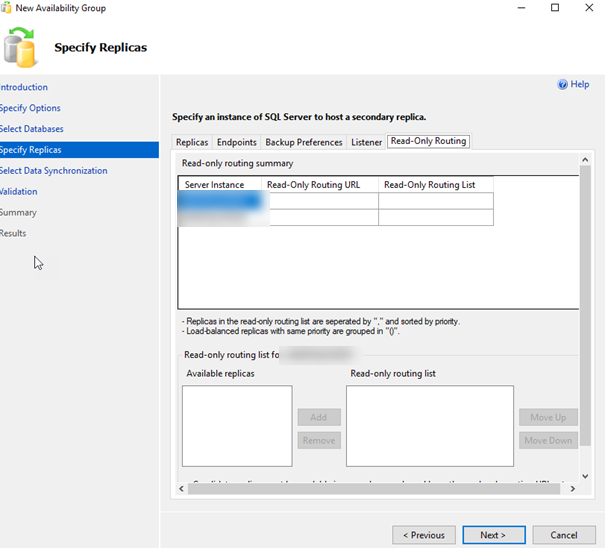Open the Endpoints tab

click(237, 142)
